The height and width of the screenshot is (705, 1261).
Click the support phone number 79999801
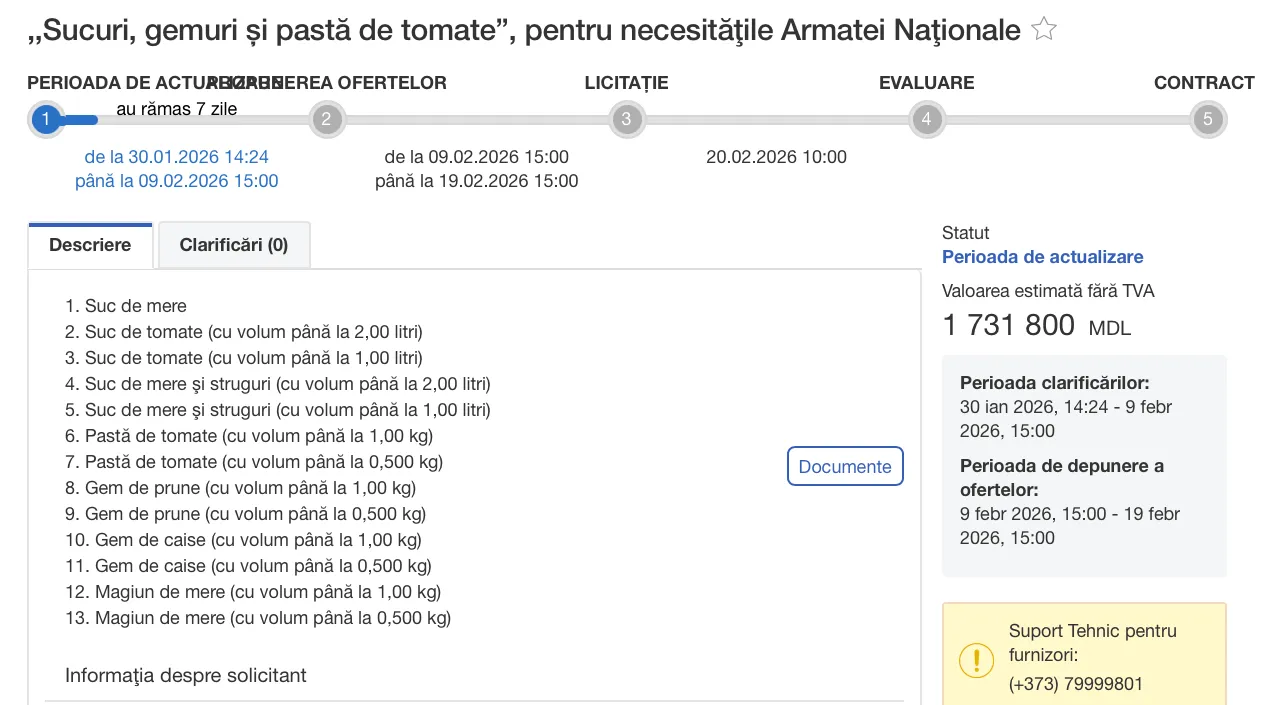[x=1076, y=684]
